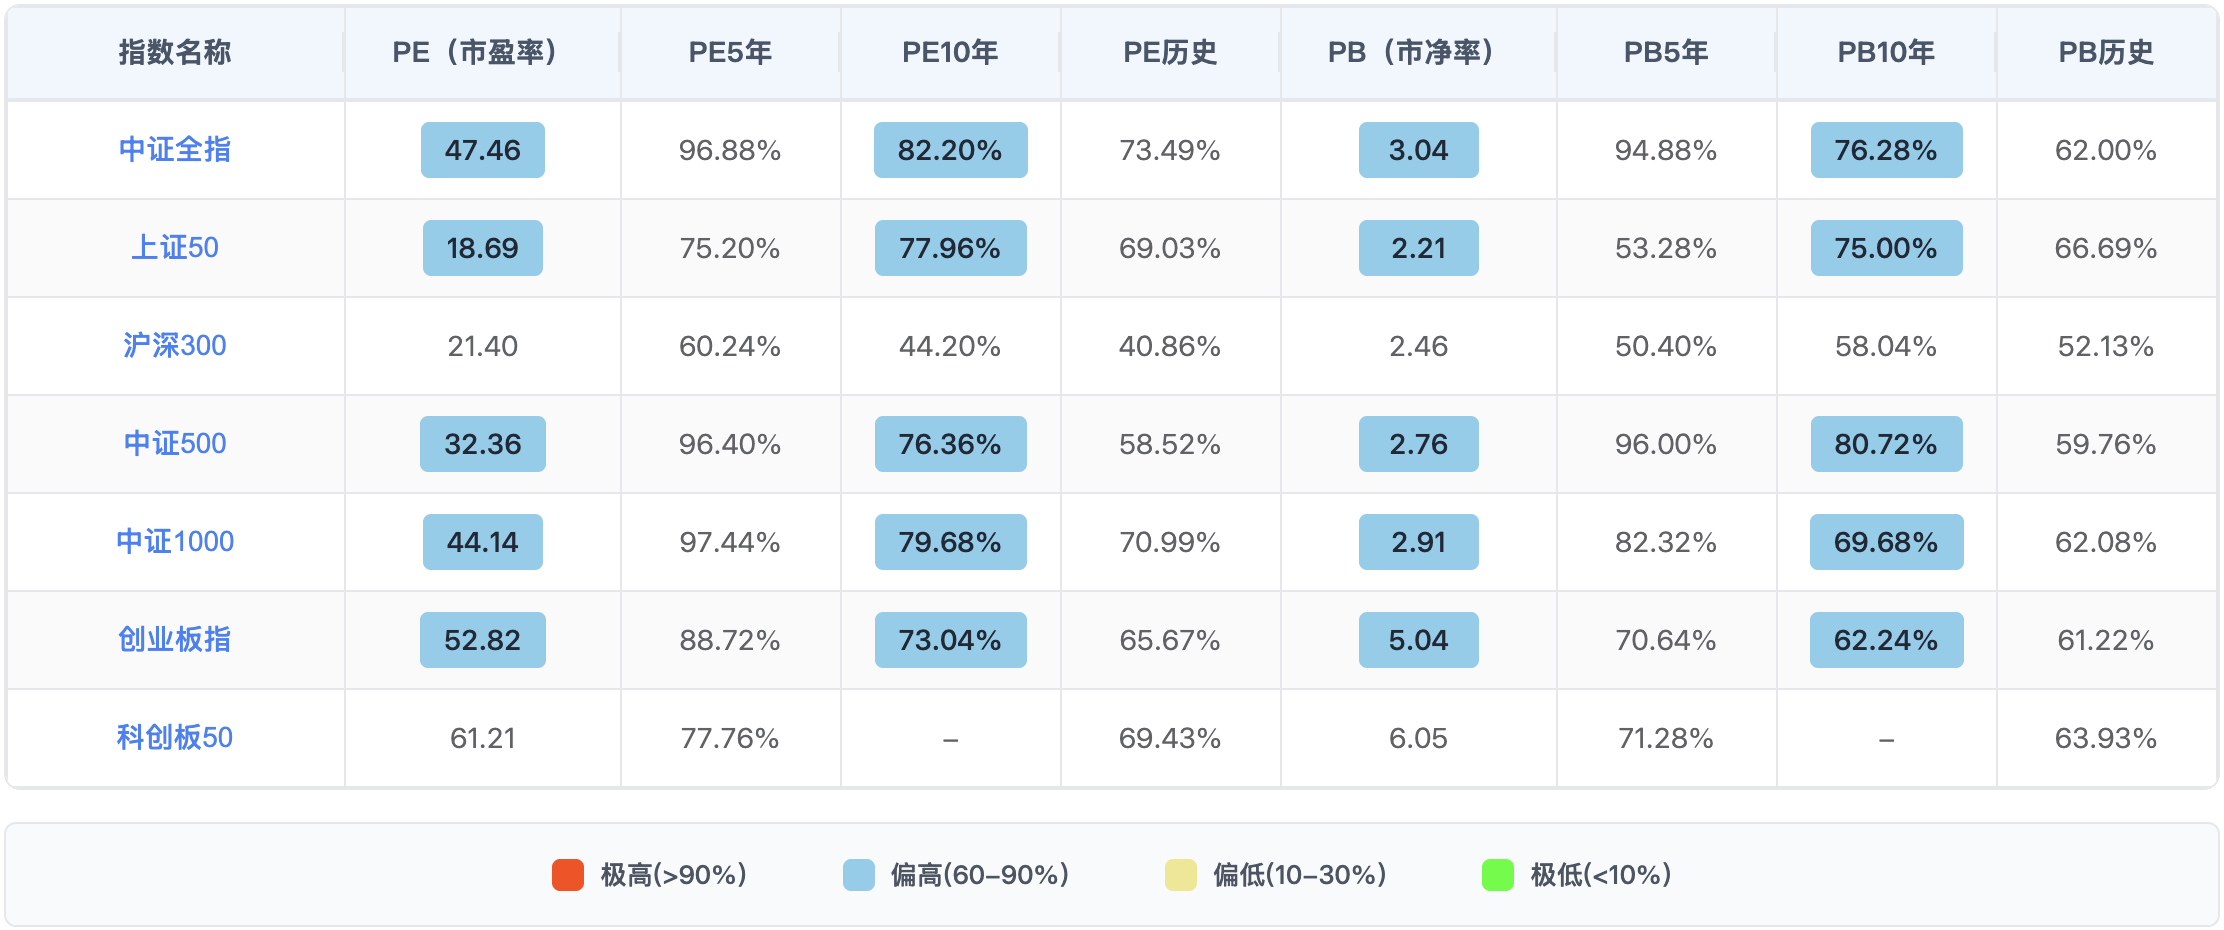Open the 上证50 index link
This screenshot has width=2224, height=930.
click(x=174, y=248)
